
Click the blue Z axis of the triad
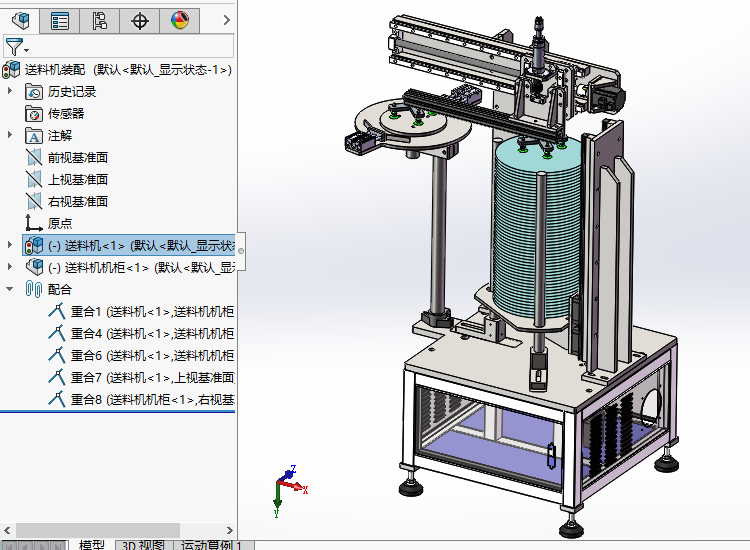289,473
